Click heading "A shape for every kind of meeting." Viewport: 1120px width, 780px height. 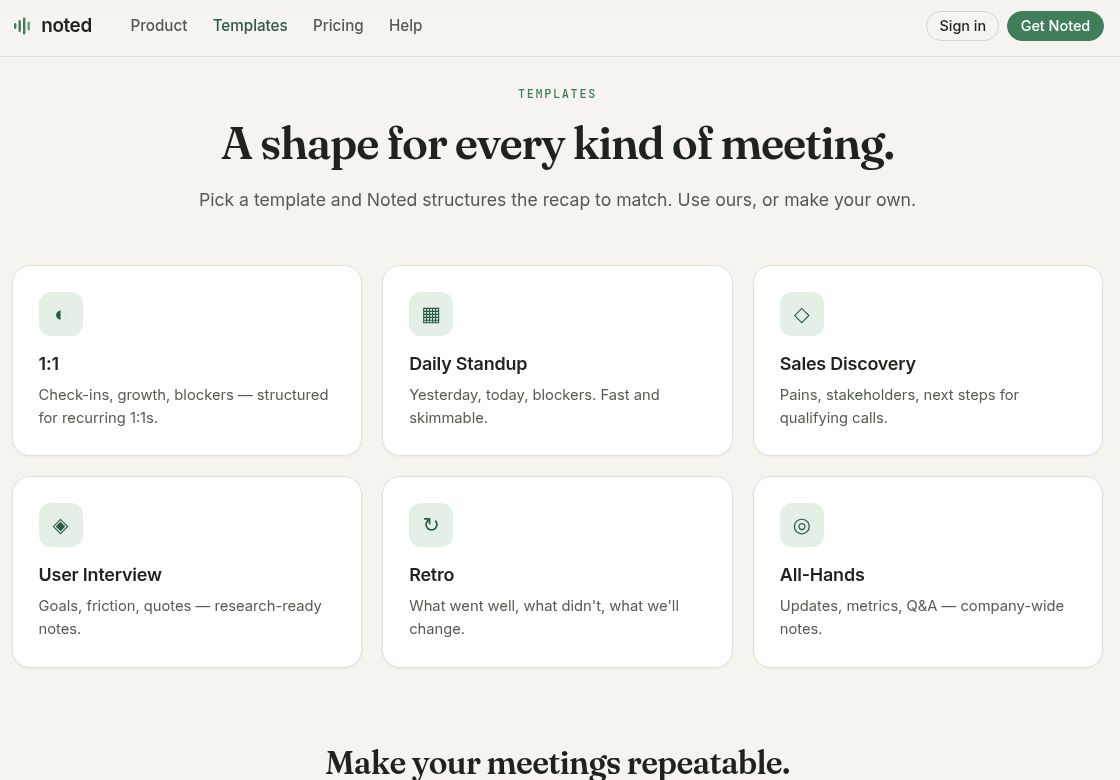557,144
